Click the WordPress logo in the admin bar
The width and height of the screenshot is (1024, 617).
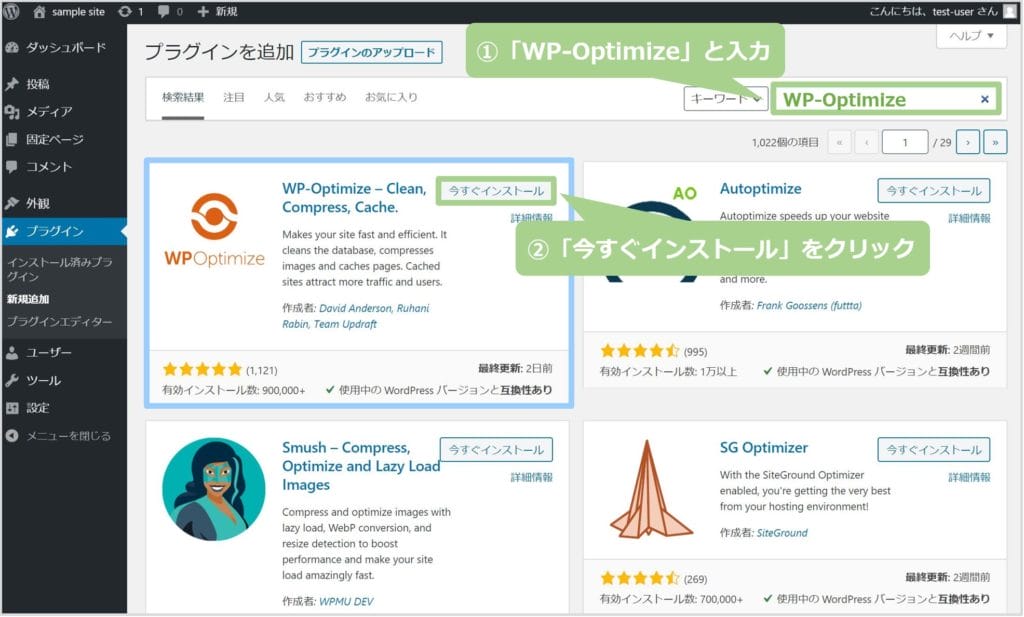click(11, 12)
